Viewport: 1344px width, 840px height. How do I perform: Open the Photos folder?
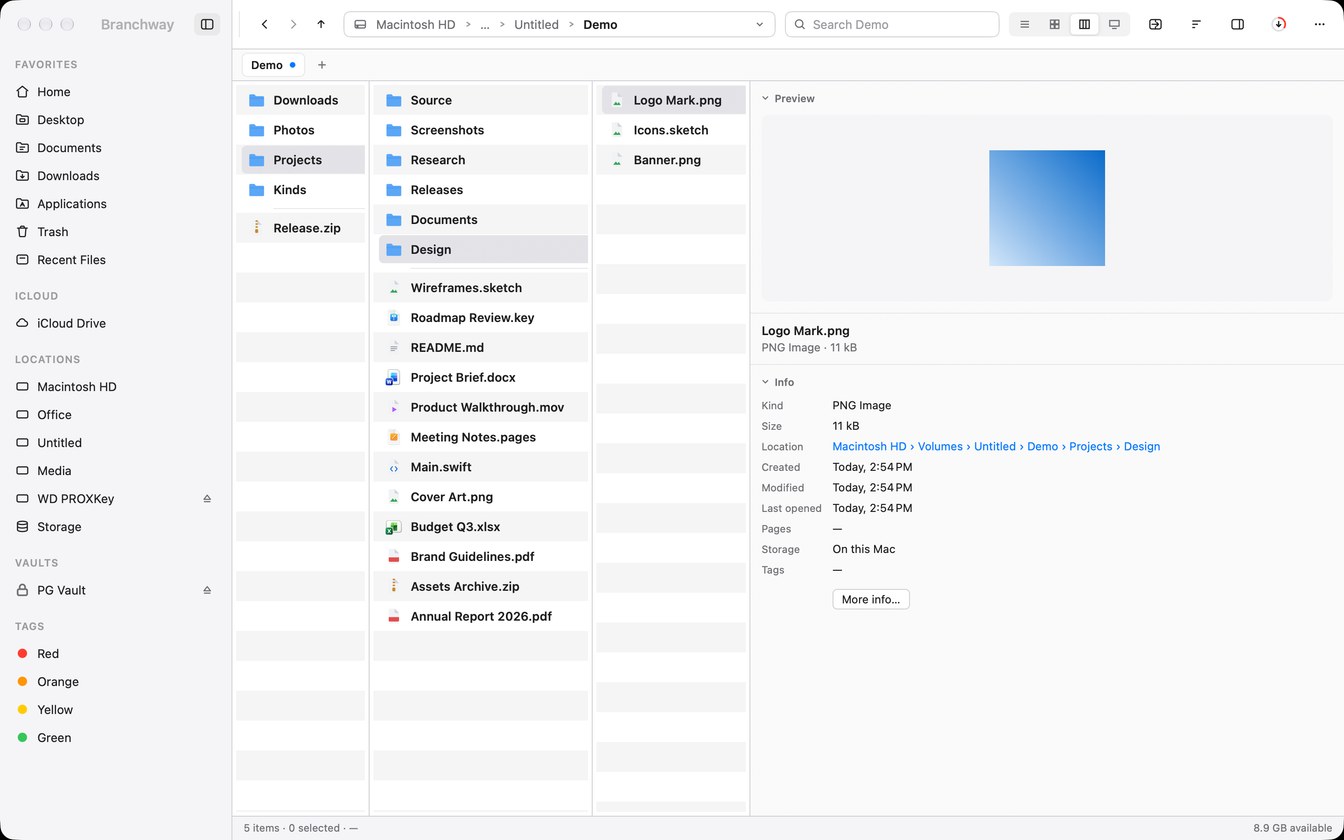[x=303, y=130]
